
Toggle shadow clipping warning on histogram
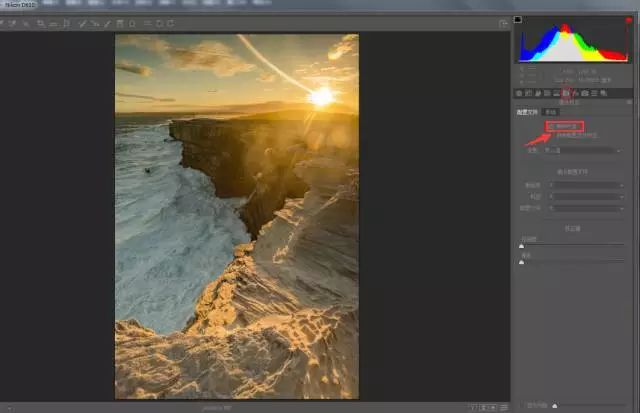(518, 19)
